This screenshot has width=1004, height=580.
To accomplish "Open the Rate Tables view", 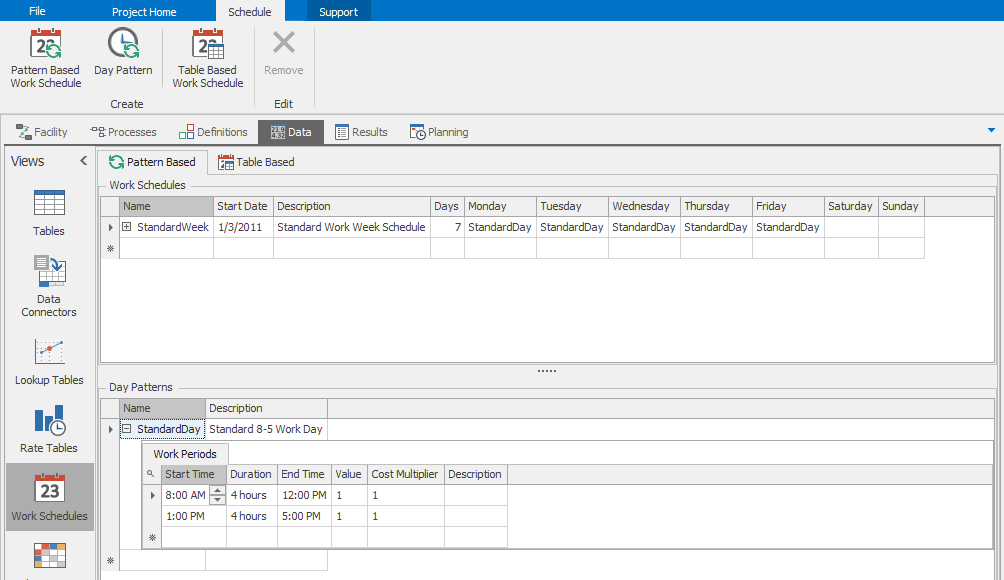I will coord(49,430).
